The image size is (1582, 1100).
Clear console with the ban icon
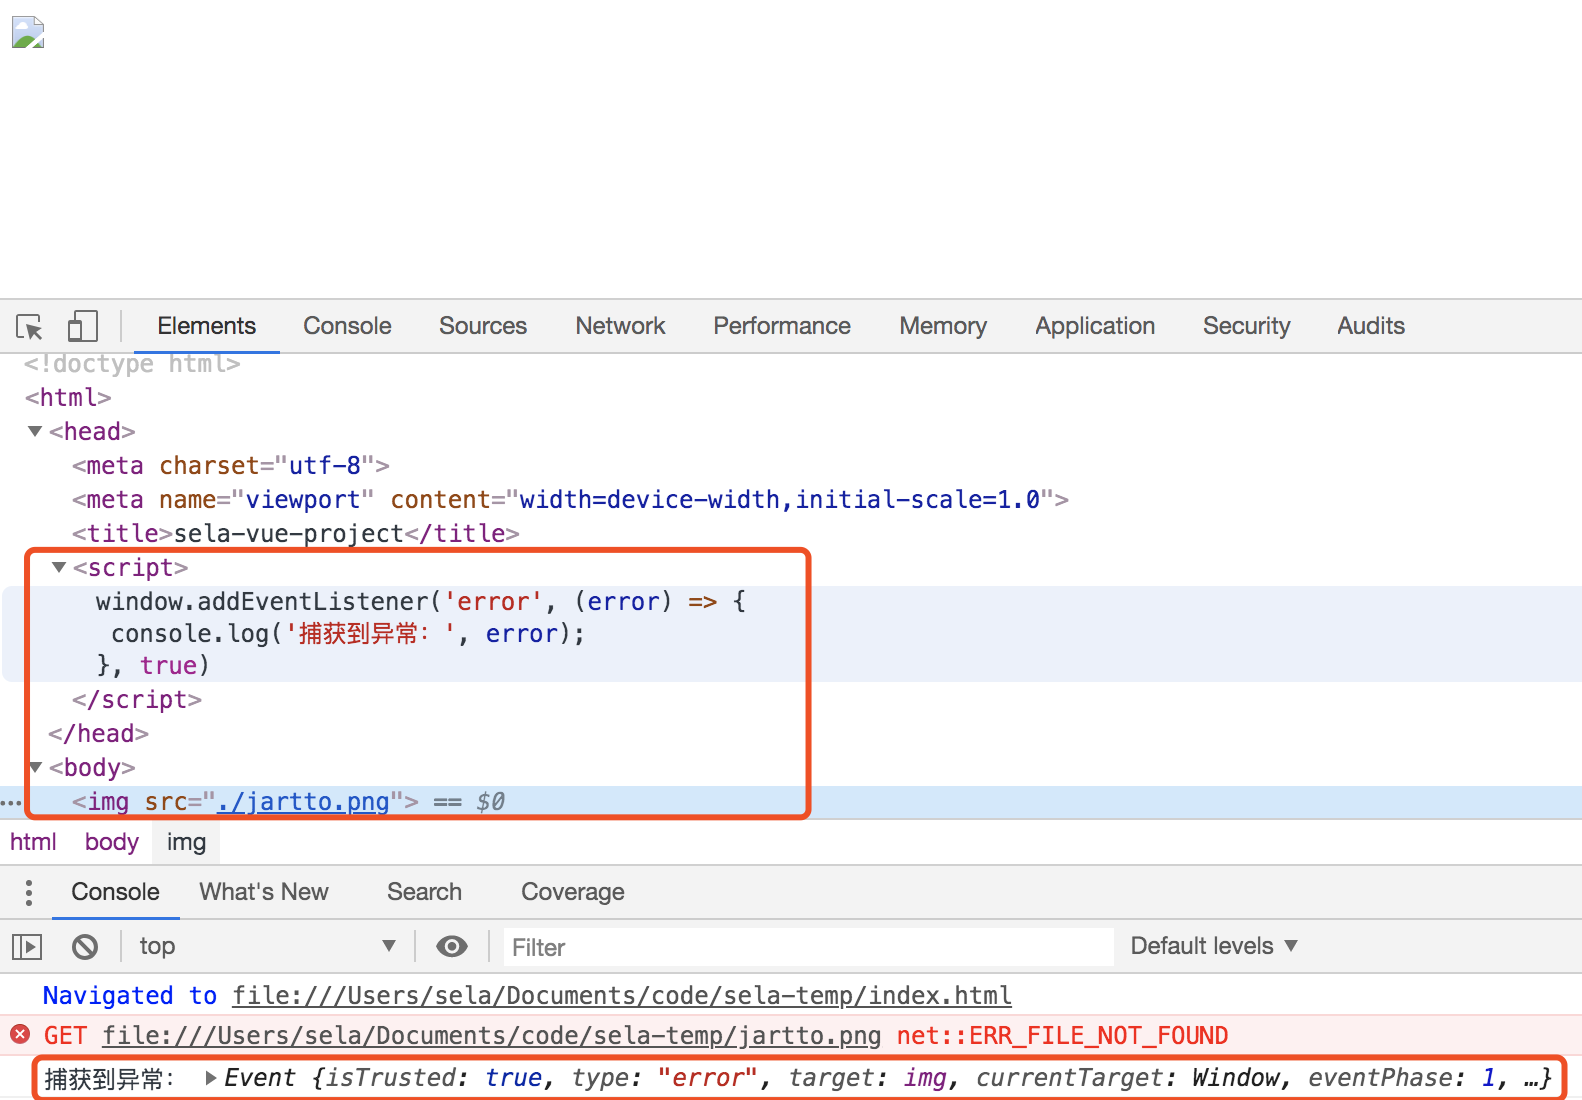point(85,946)
